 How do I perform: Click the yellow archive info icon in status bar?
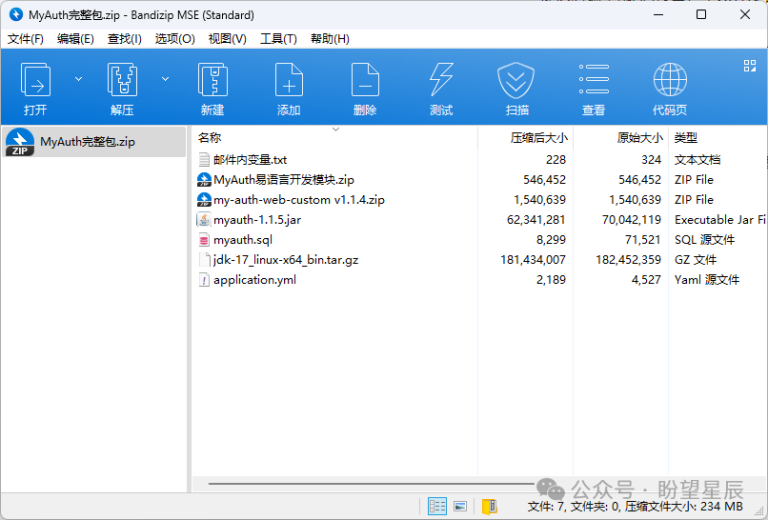pos(489,506)
